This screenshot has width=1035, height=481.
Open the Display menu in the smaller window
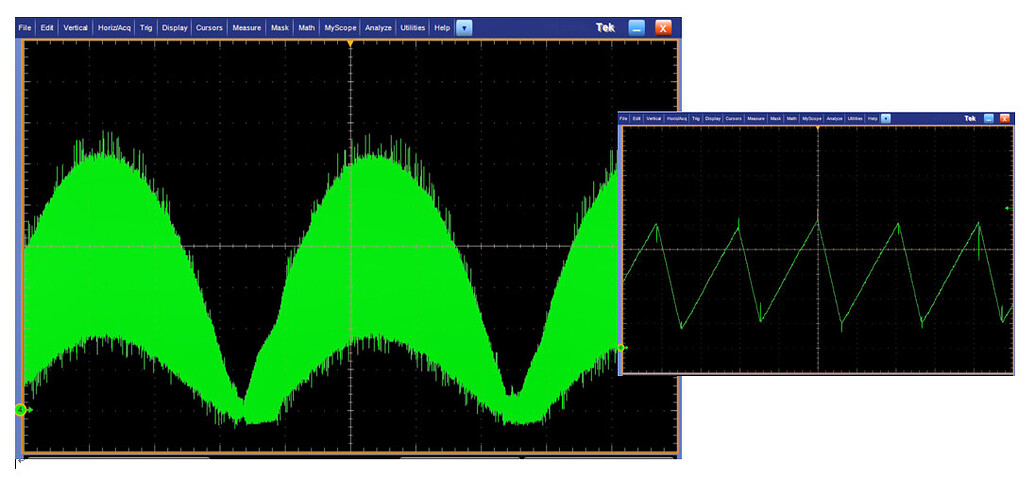click(713, 118)
